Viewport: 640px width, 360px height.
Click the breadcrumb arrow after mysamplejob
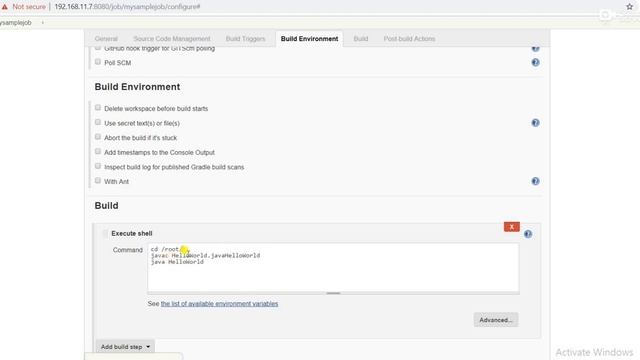click(42, 23)
